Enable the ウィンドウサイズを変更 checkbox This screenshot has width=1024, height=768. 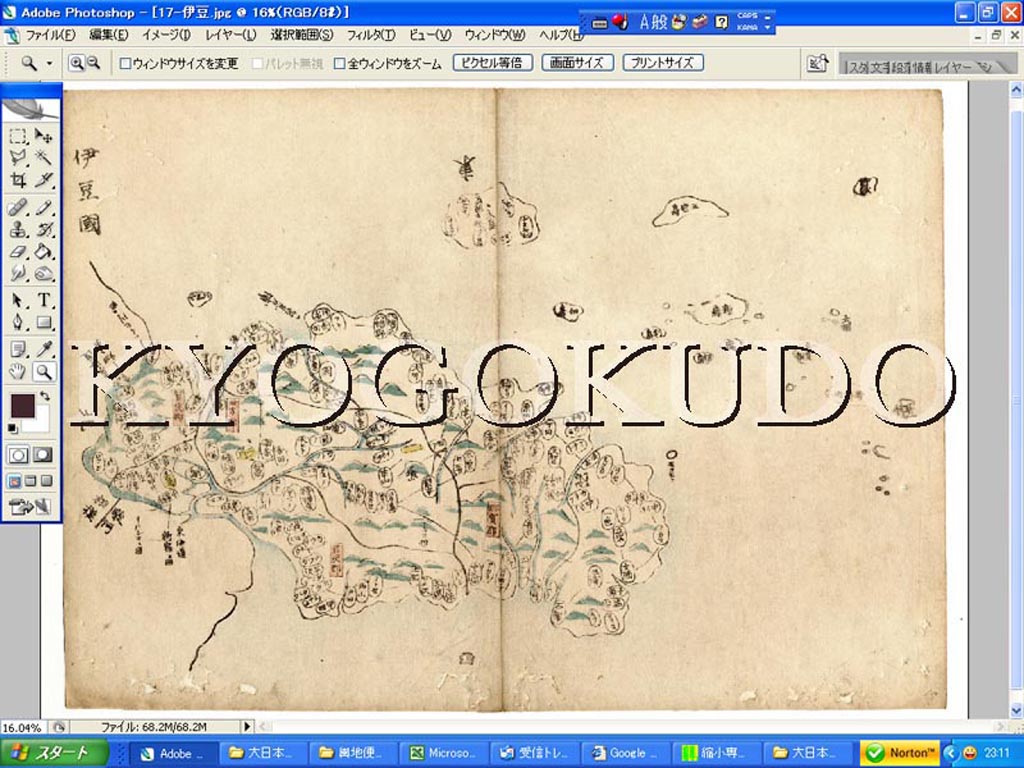[x=125, y=64]
